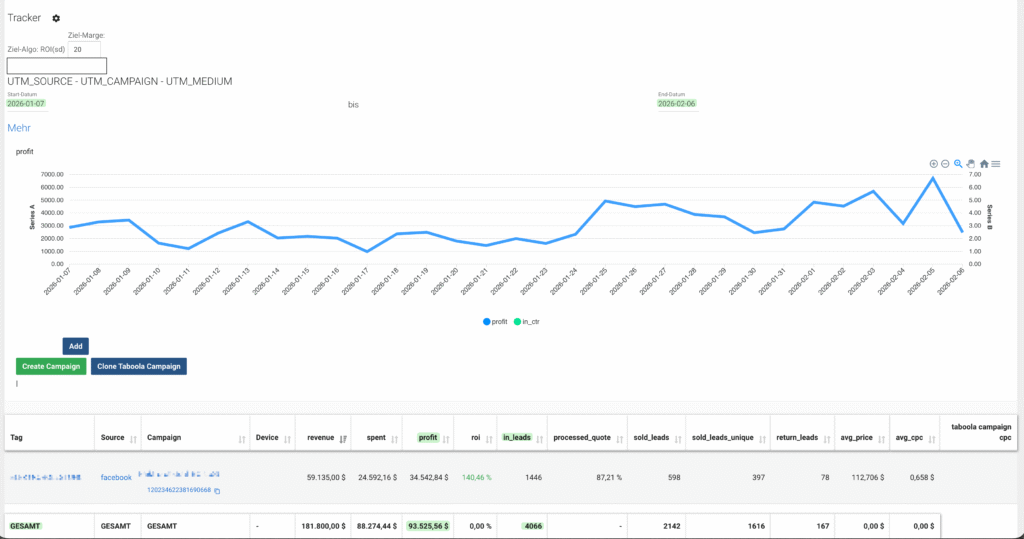Expand the Mehr section
The image size is (1024, 539).
pos(19,128)
